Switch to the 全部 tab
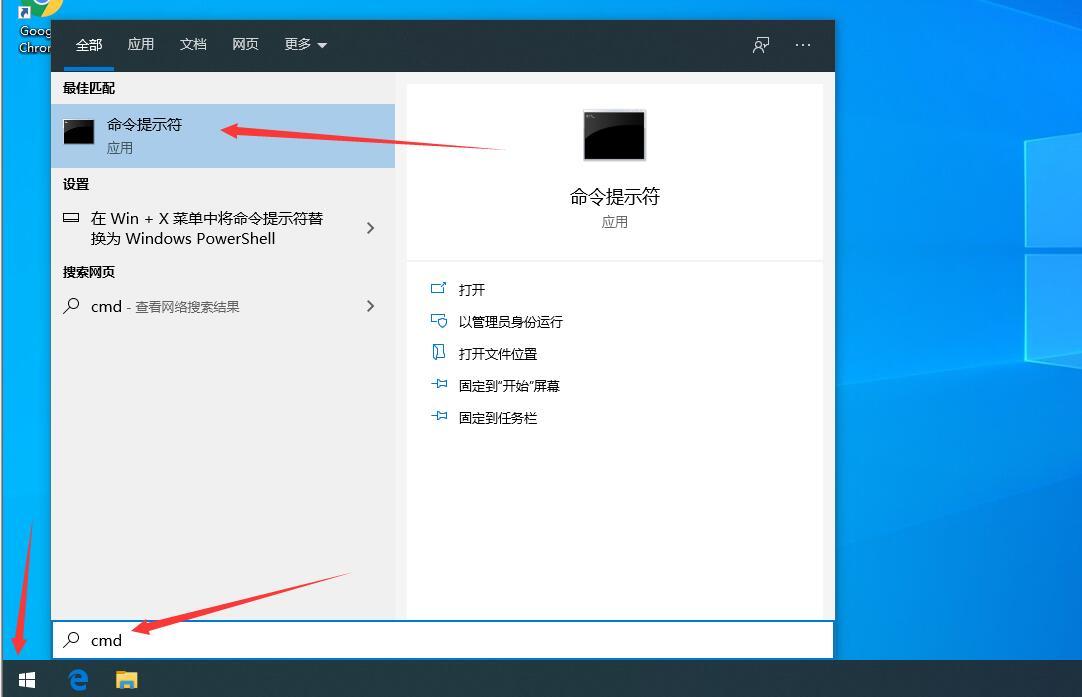The width and height of the screenshot is (1082, 697). (89, 45)
